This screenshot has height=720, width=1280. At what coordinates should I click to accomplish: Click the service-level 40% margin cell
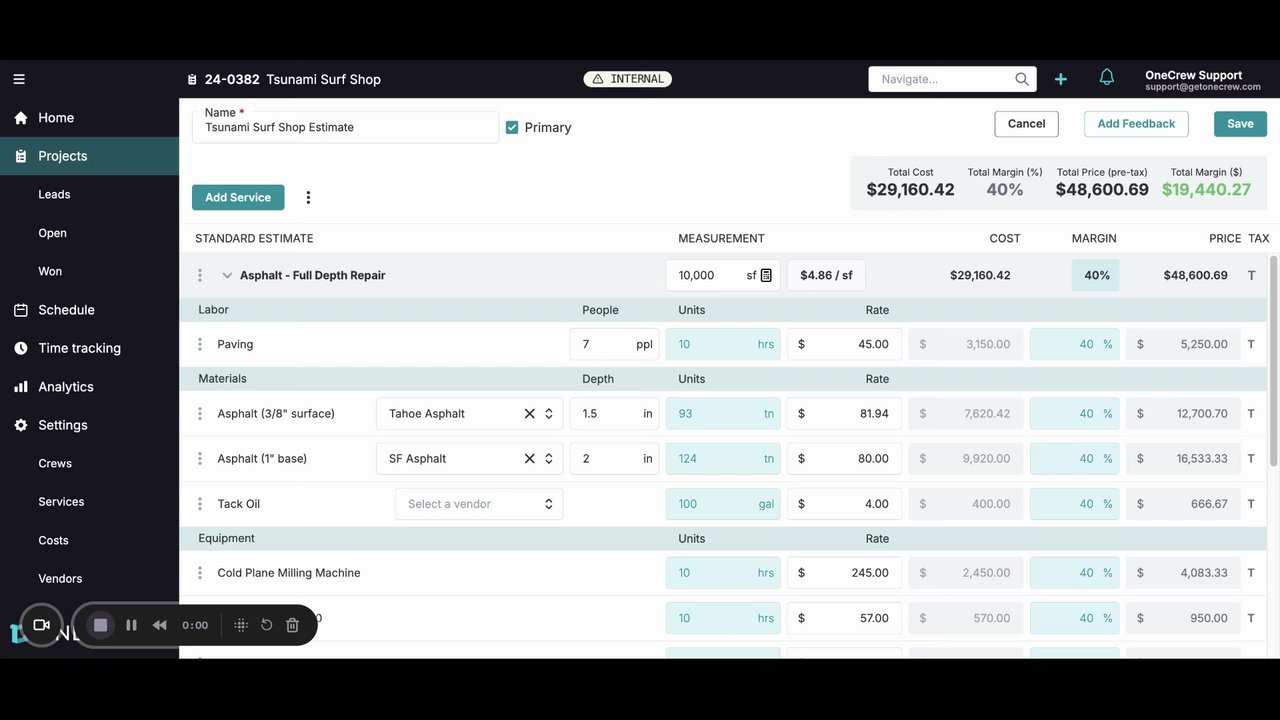pos(1096,275)
